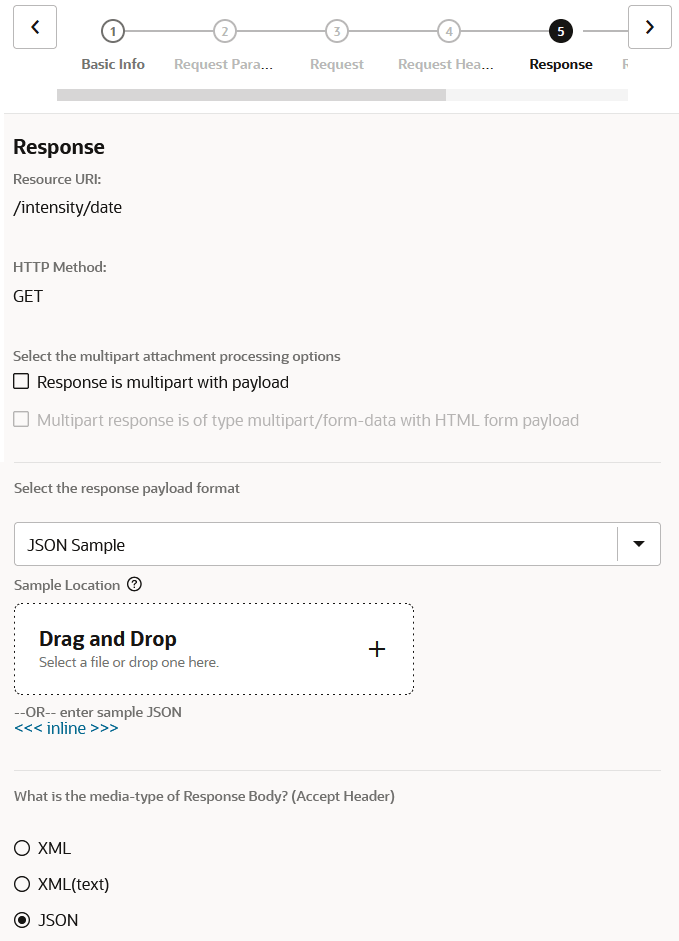Jump to Request Para... step label

223,64
